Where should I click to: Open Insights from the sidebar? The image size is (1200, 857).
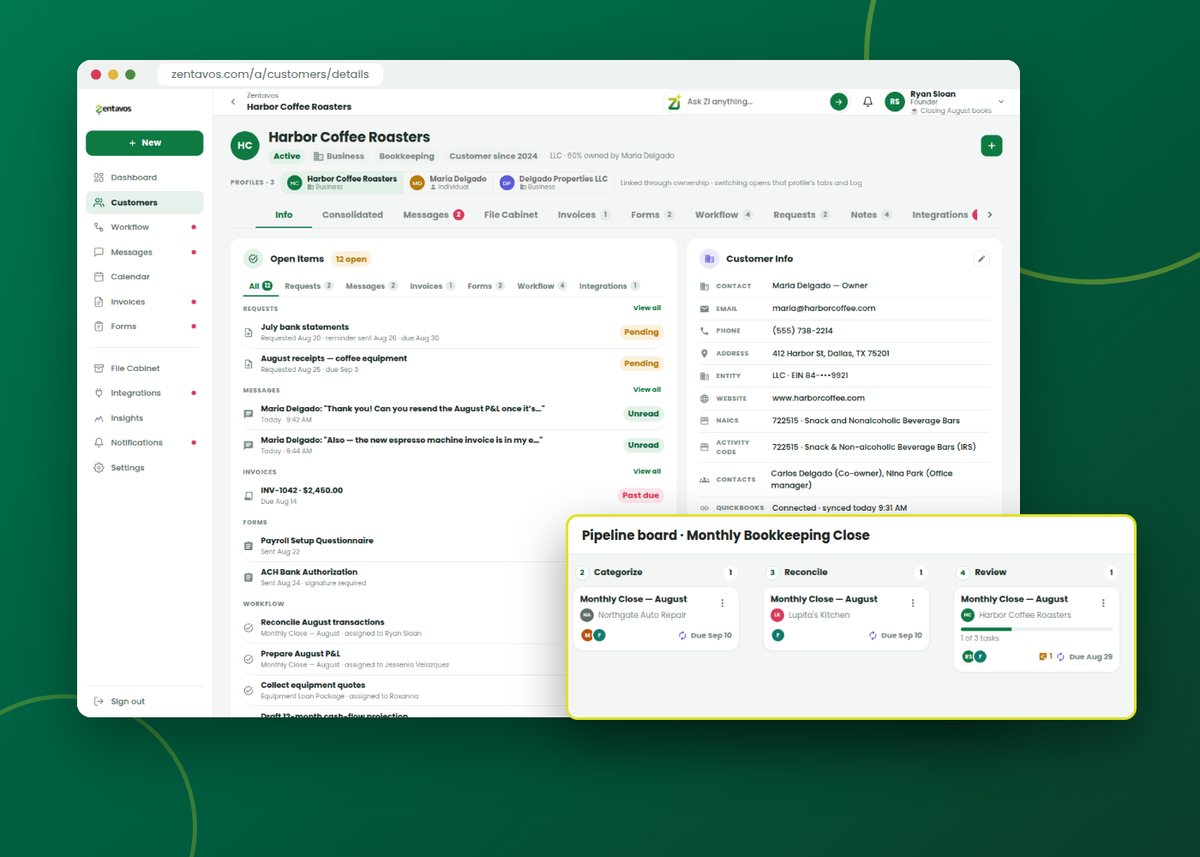click(144, 419)
